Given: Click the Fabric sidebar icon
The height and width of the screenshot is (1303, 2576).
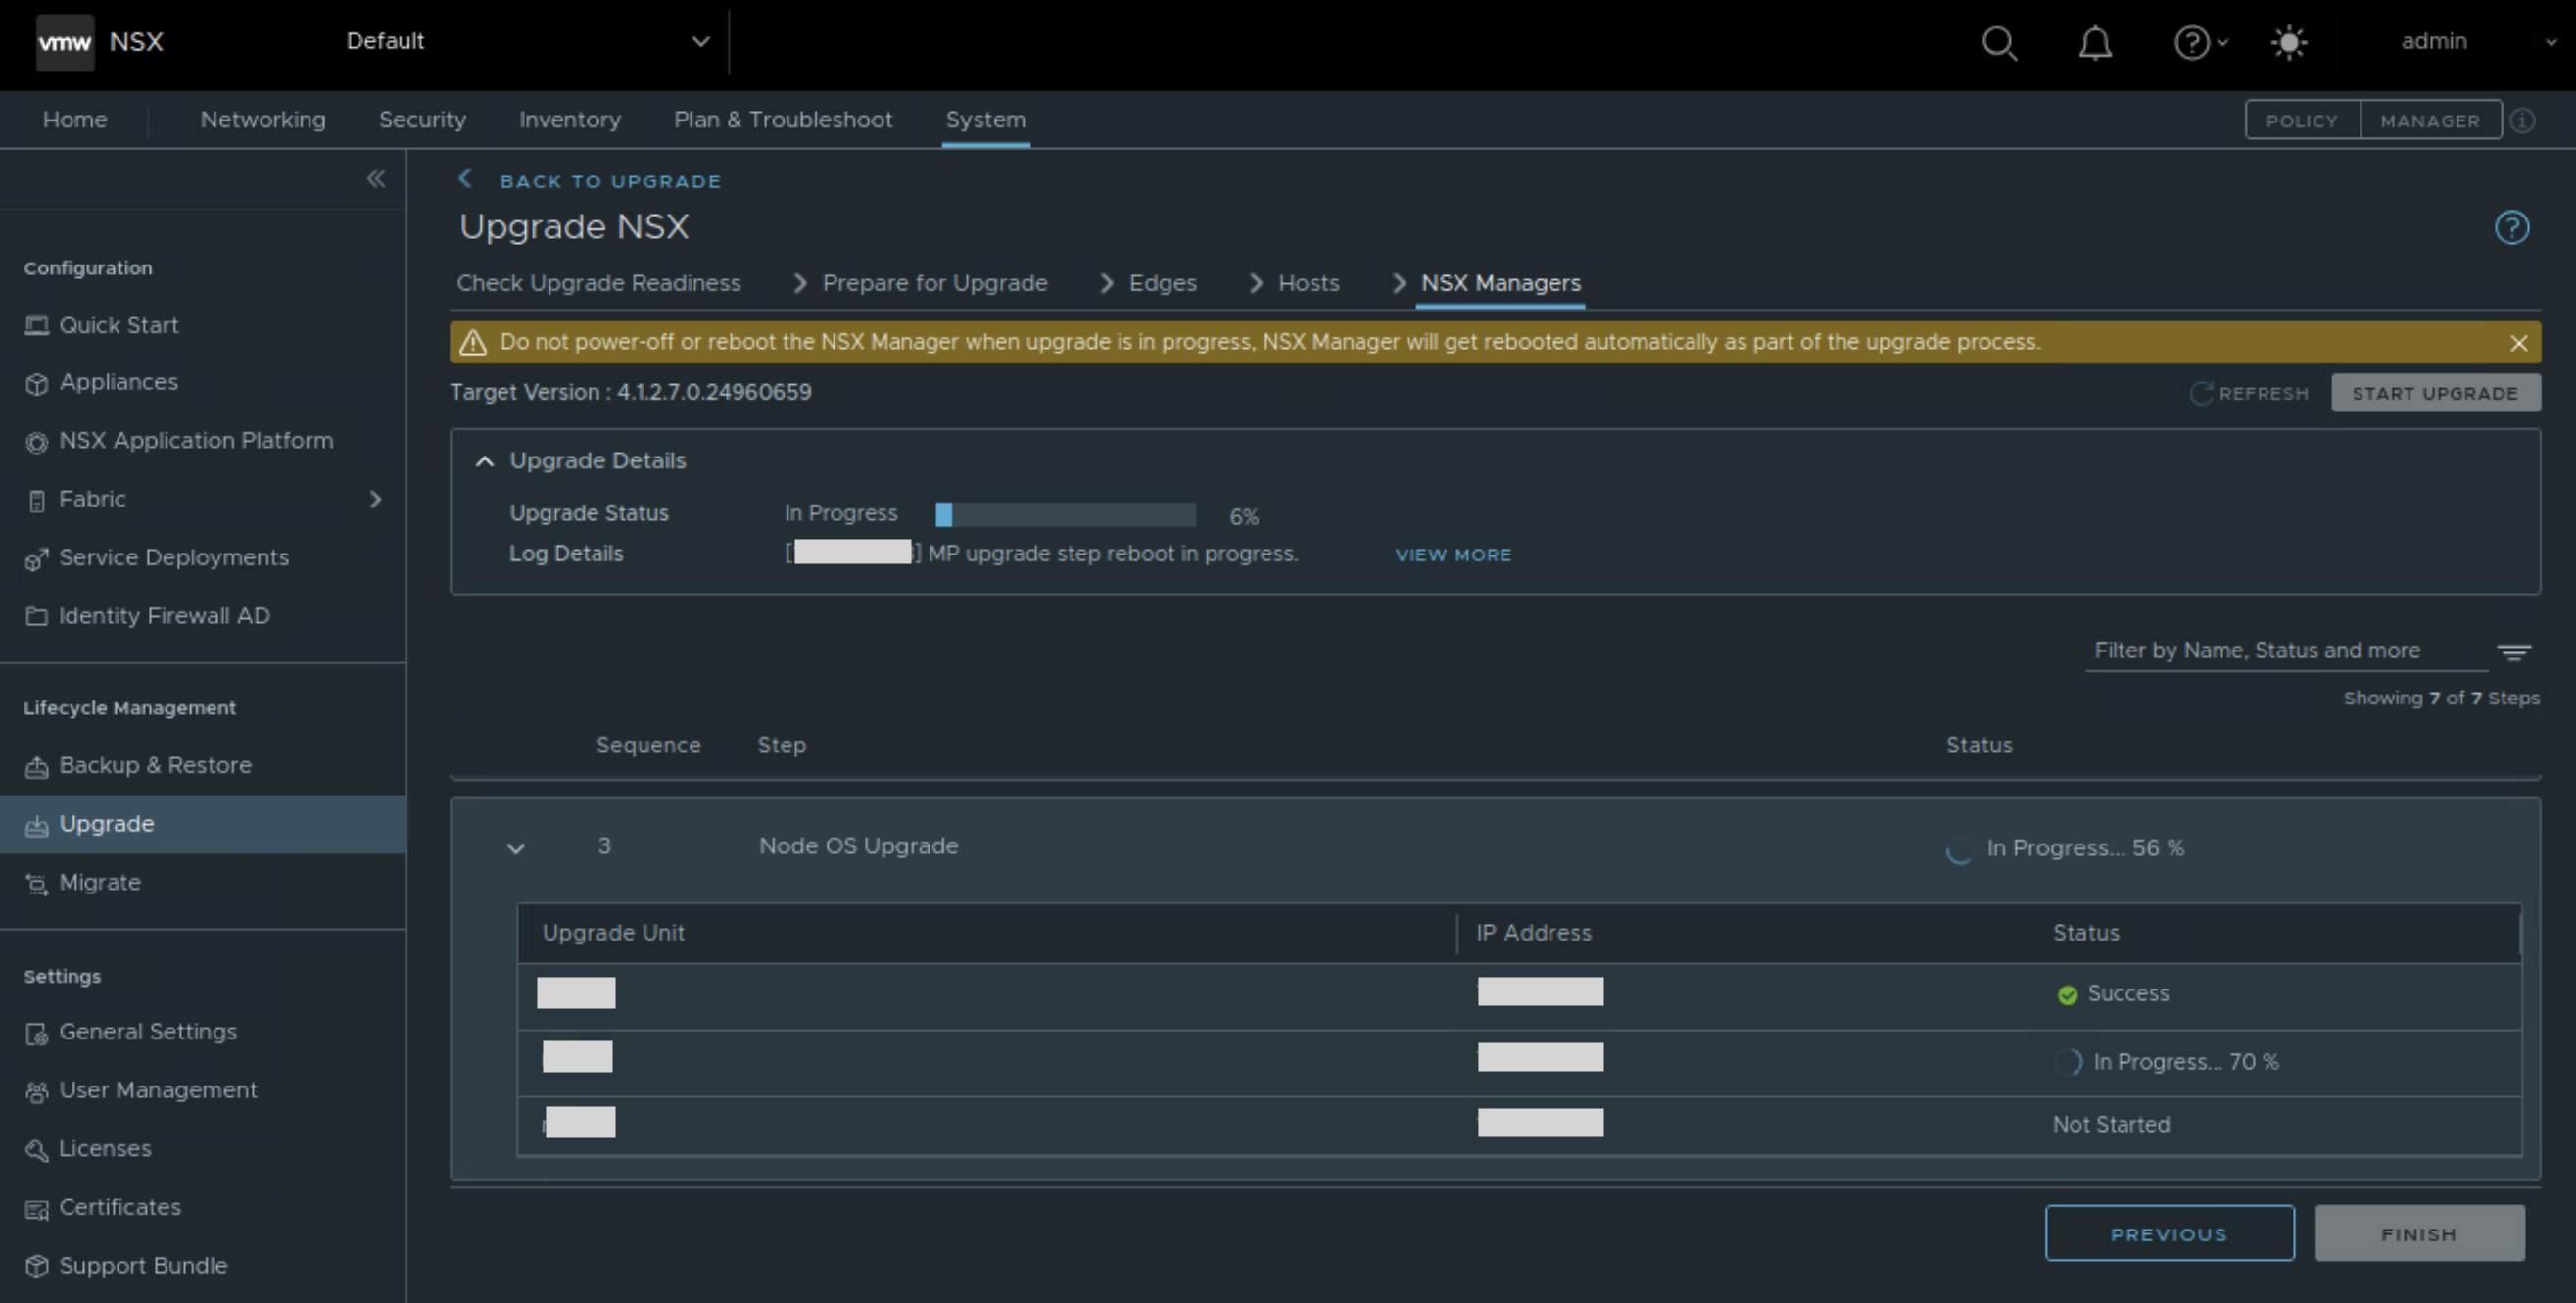Looking at the screenshot, I should tap(37, 500).
